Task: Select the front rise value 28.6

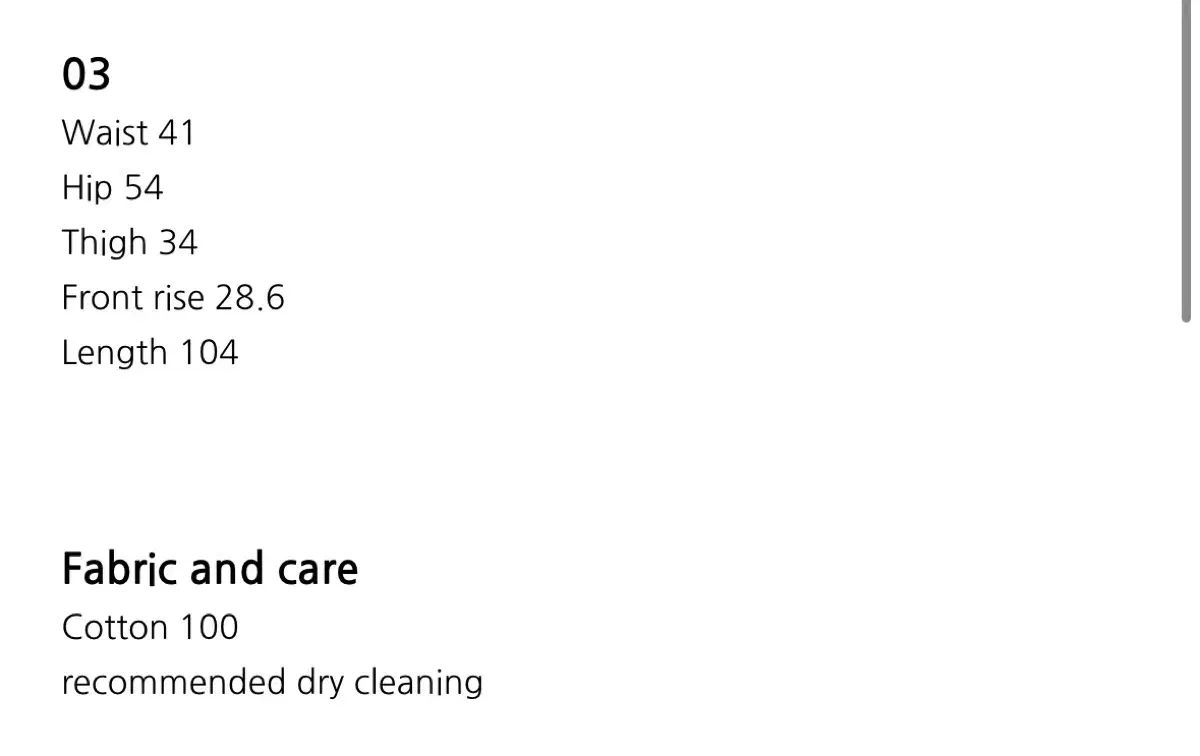Action: (250, 298)
